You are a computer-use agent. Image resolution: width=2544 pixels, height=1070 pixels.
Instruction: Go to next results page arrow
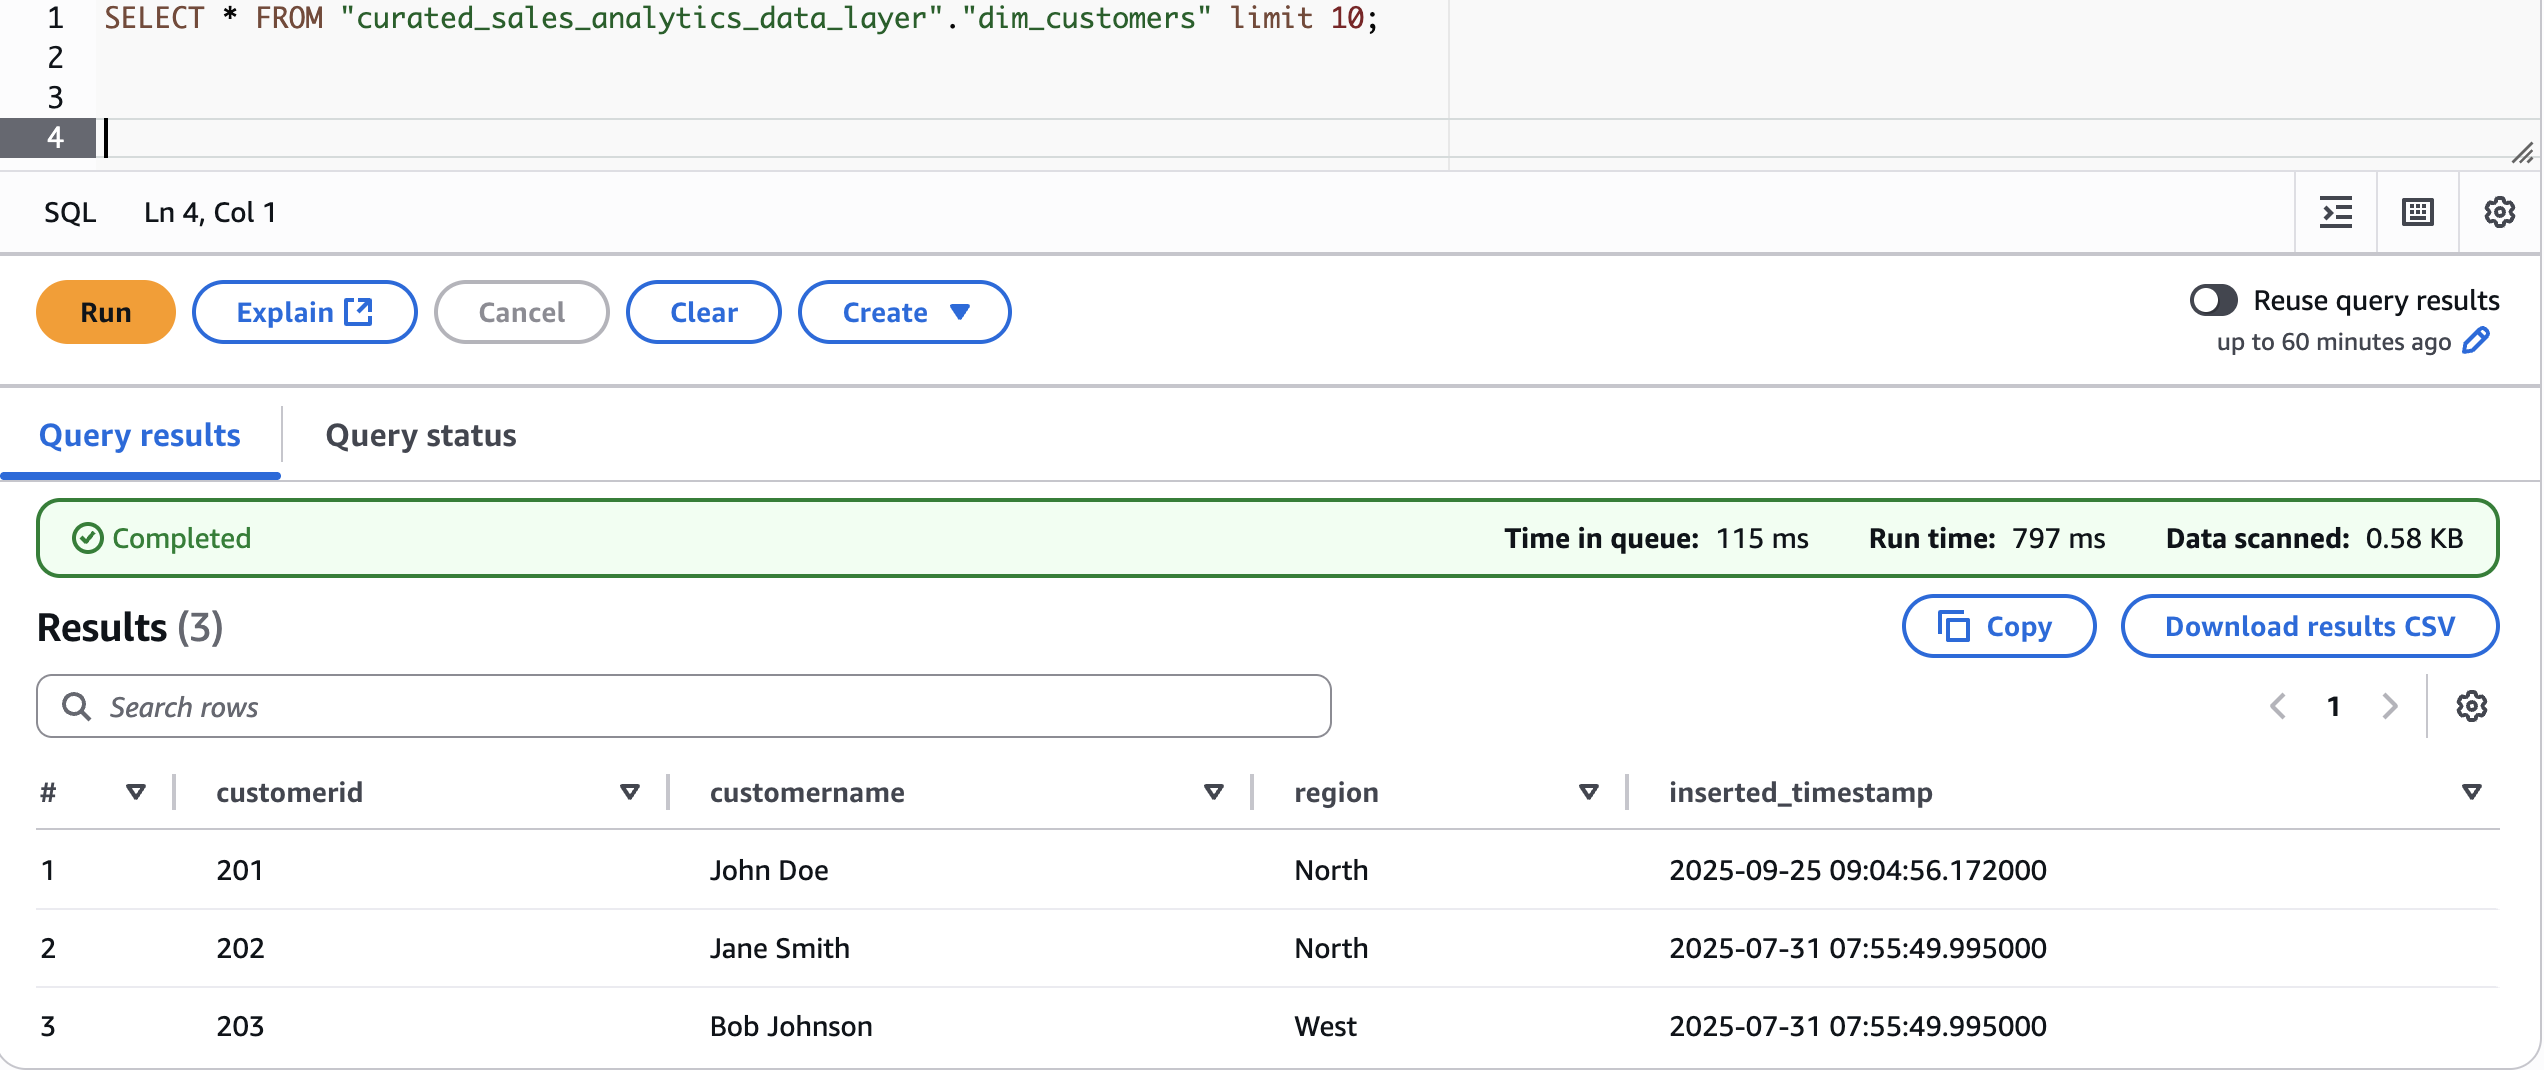(x=2390, y=706)
